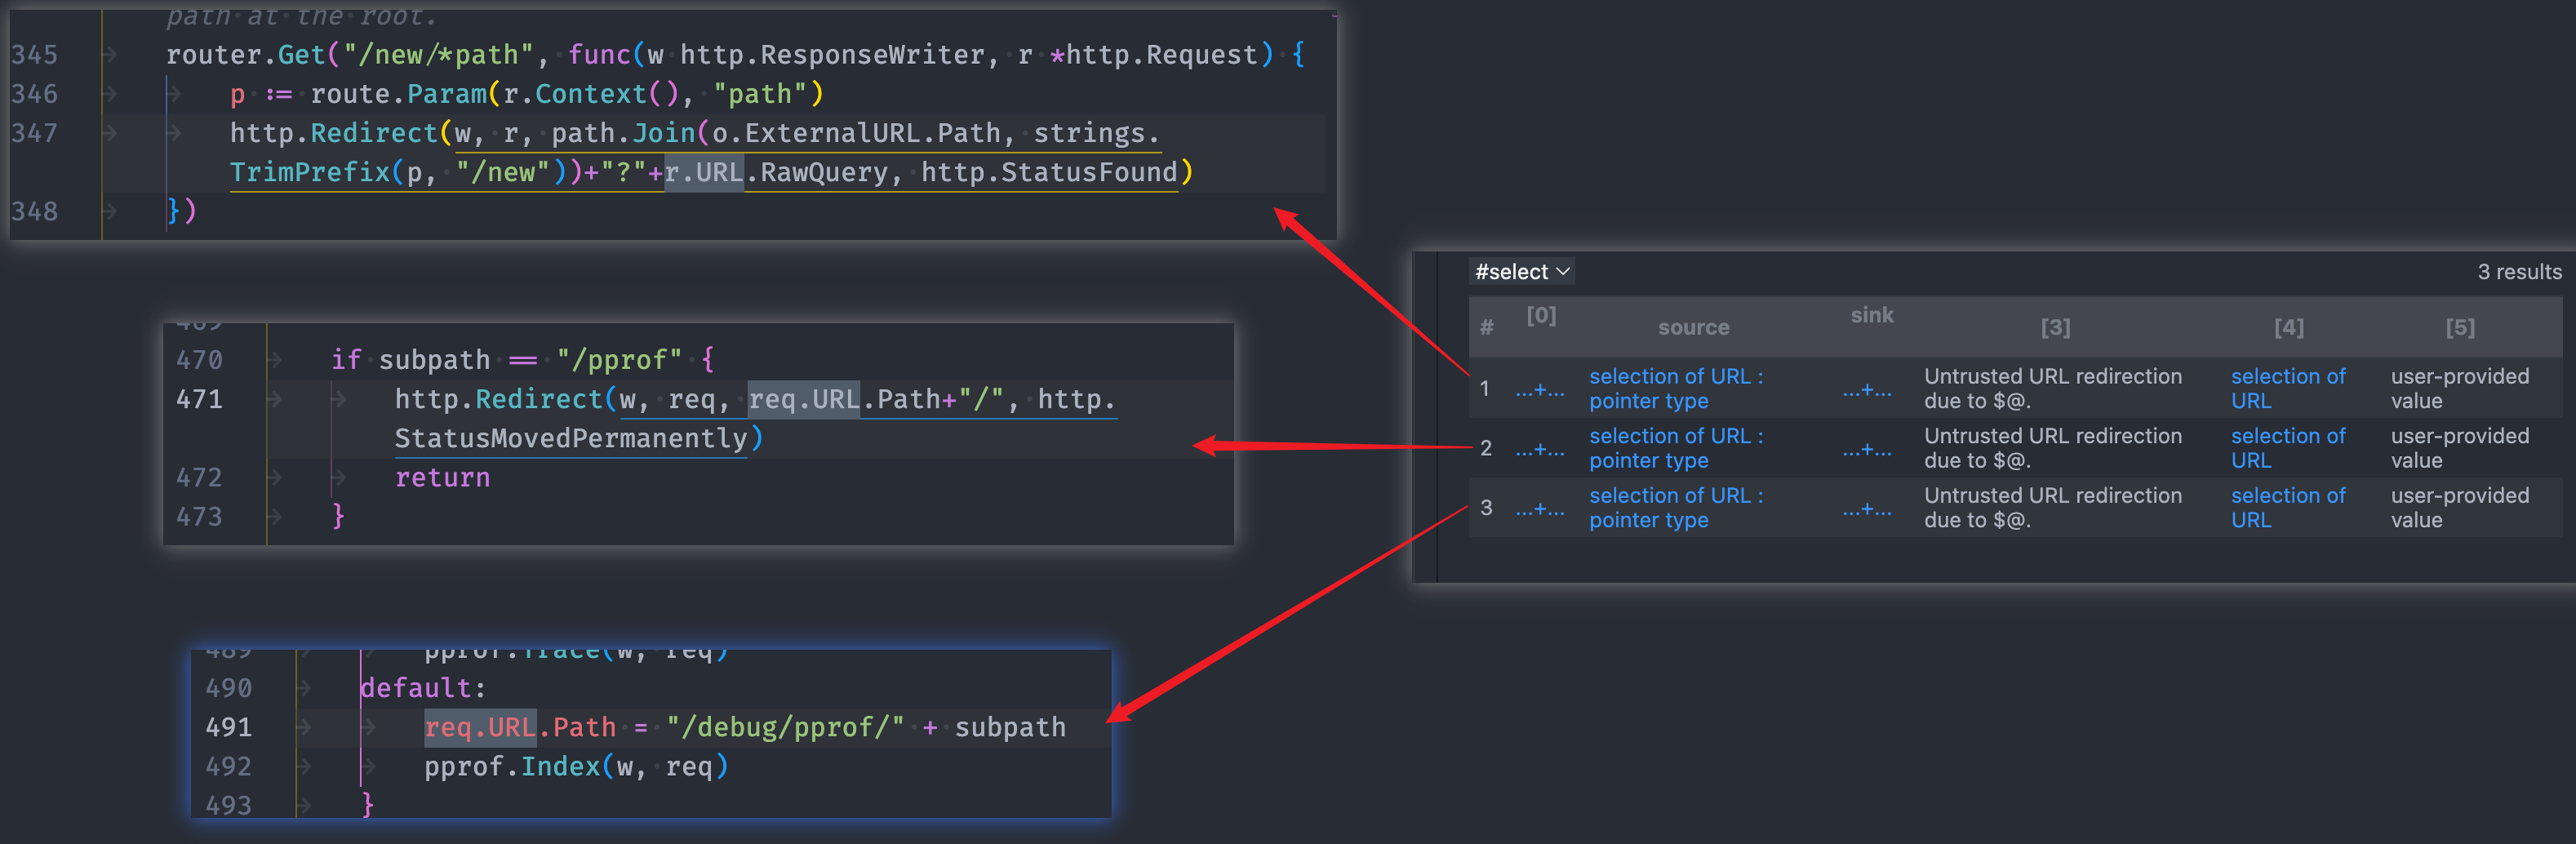This screenshot has height=844, width=2576.
Task: Open the #select result set dropdown
Action: point(1522,272)
